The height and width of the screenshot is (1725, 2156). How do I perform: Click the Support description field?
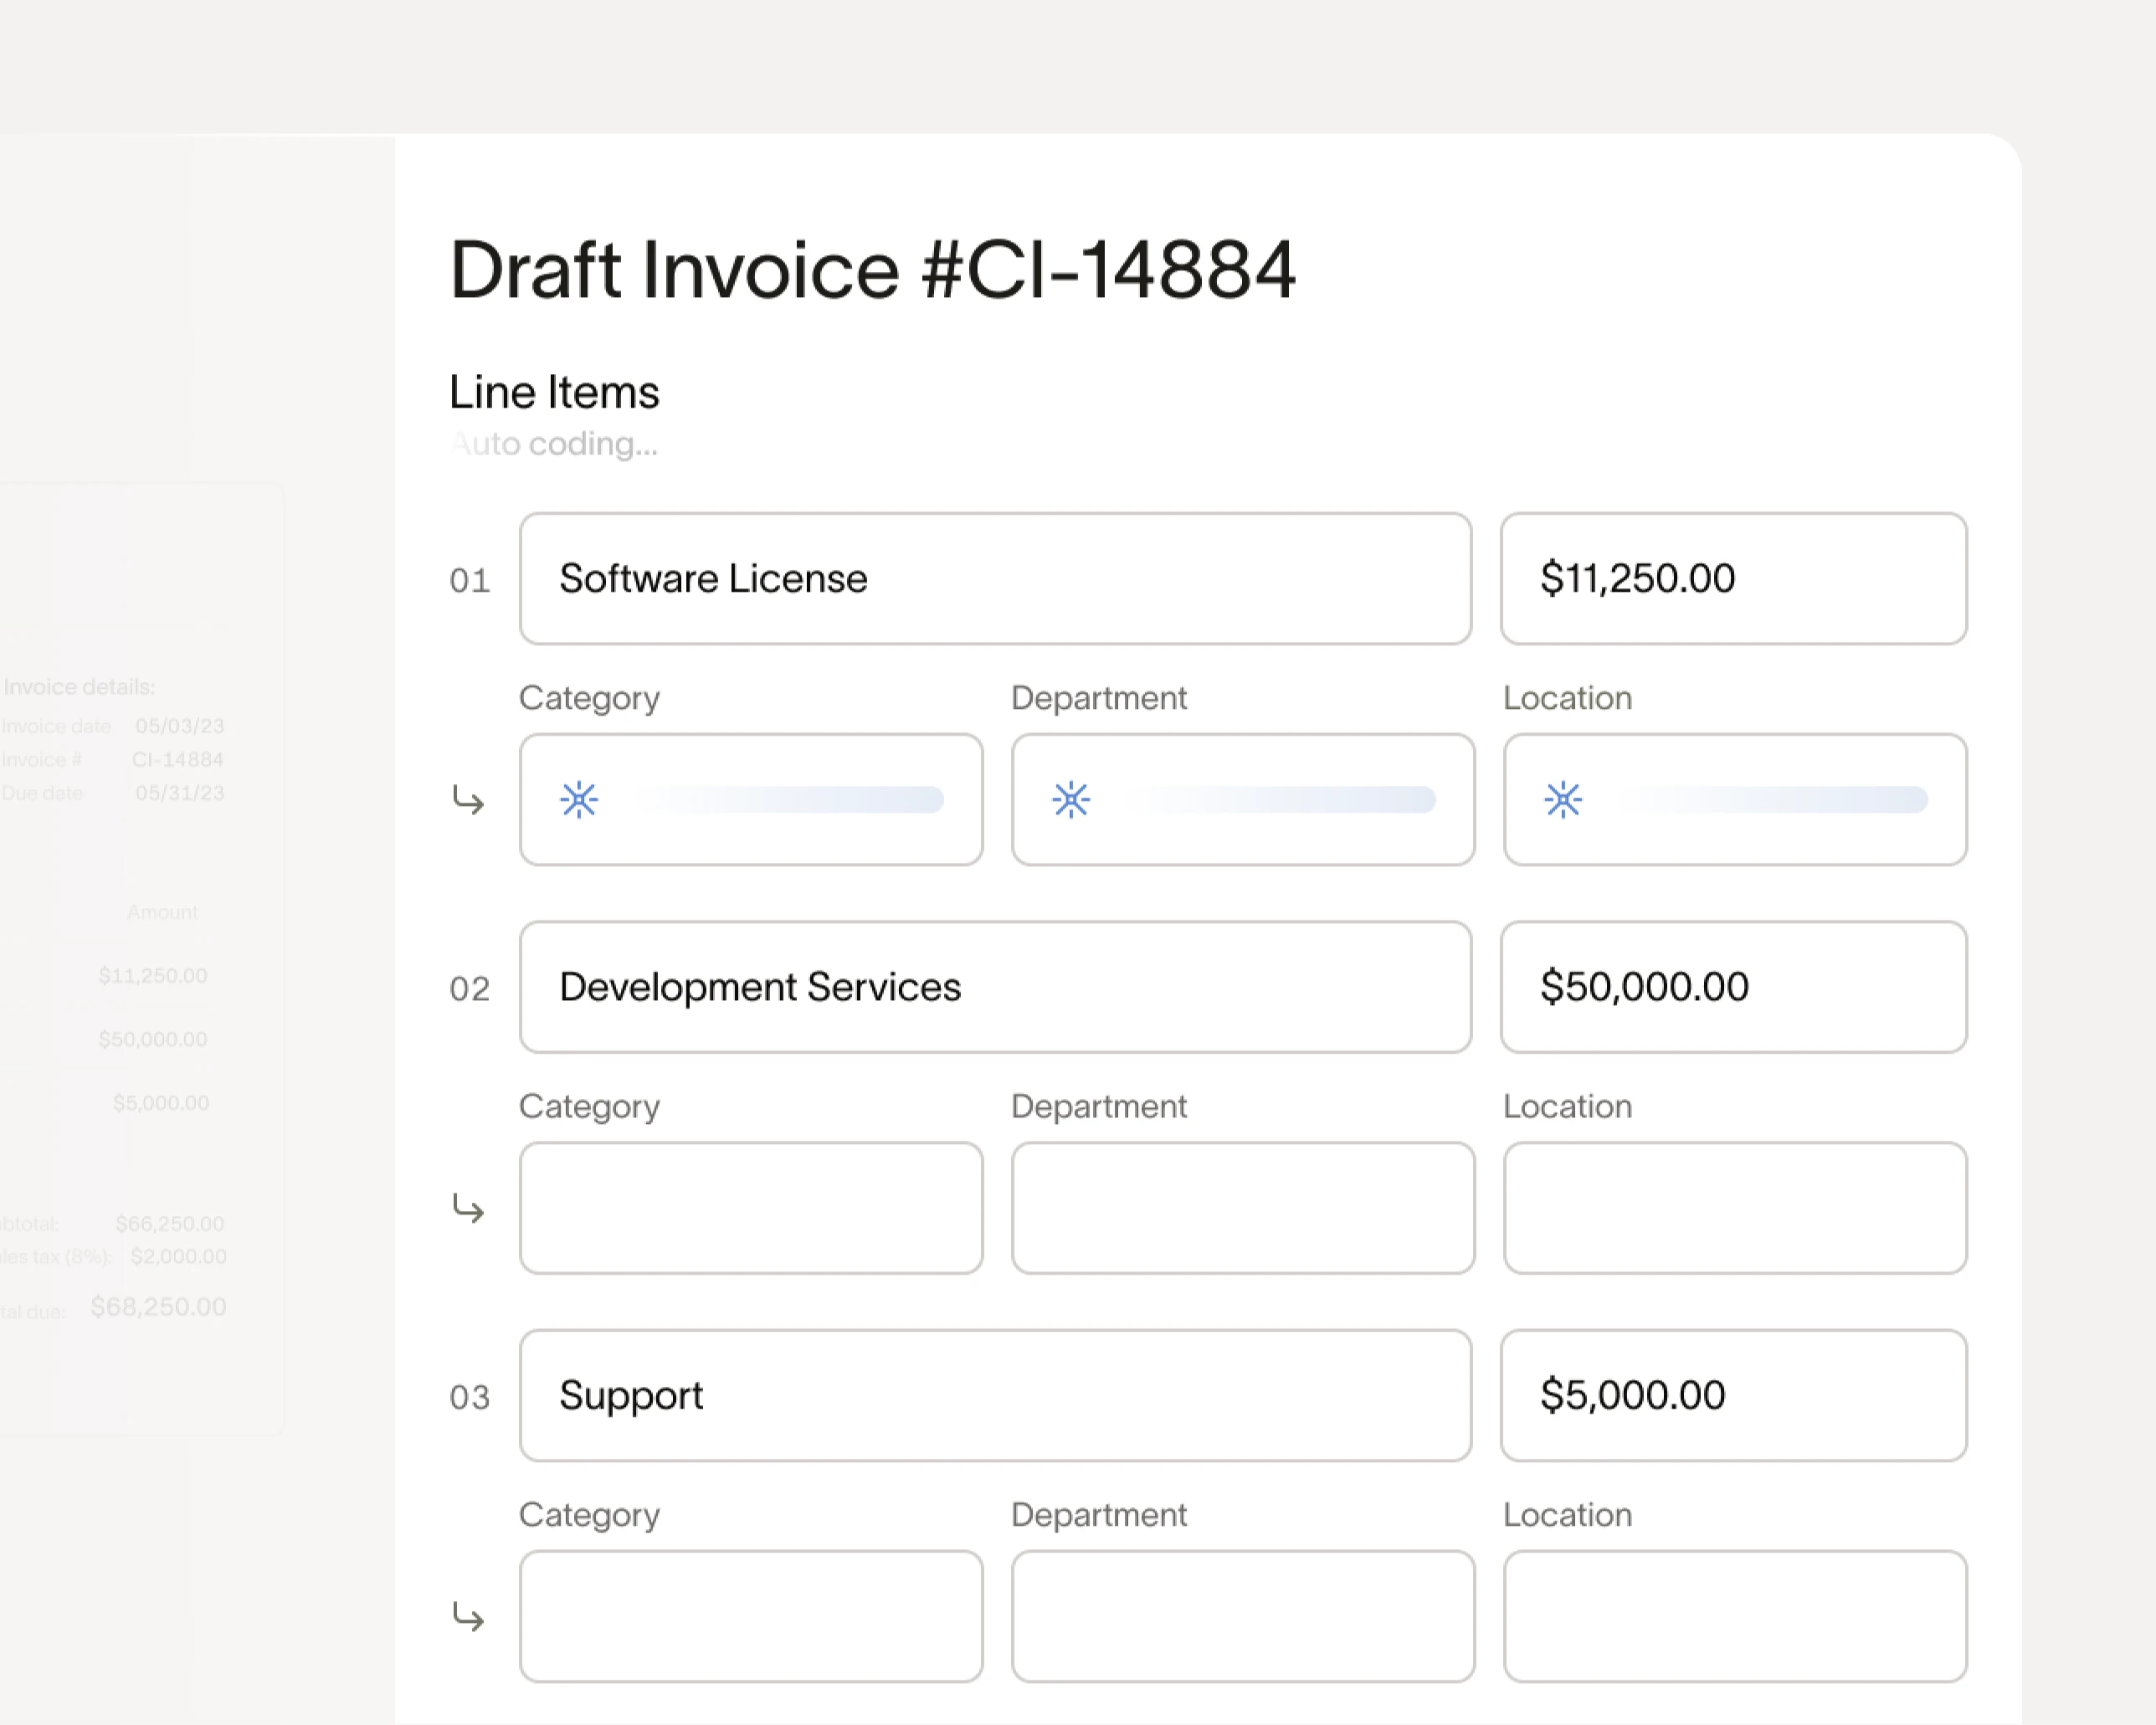point(995,1395)
